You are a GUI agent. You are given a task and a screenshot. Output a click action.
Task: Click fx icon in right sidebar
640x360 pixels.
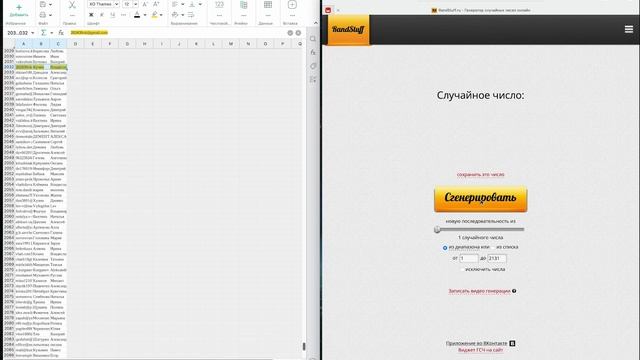point(313,52)
